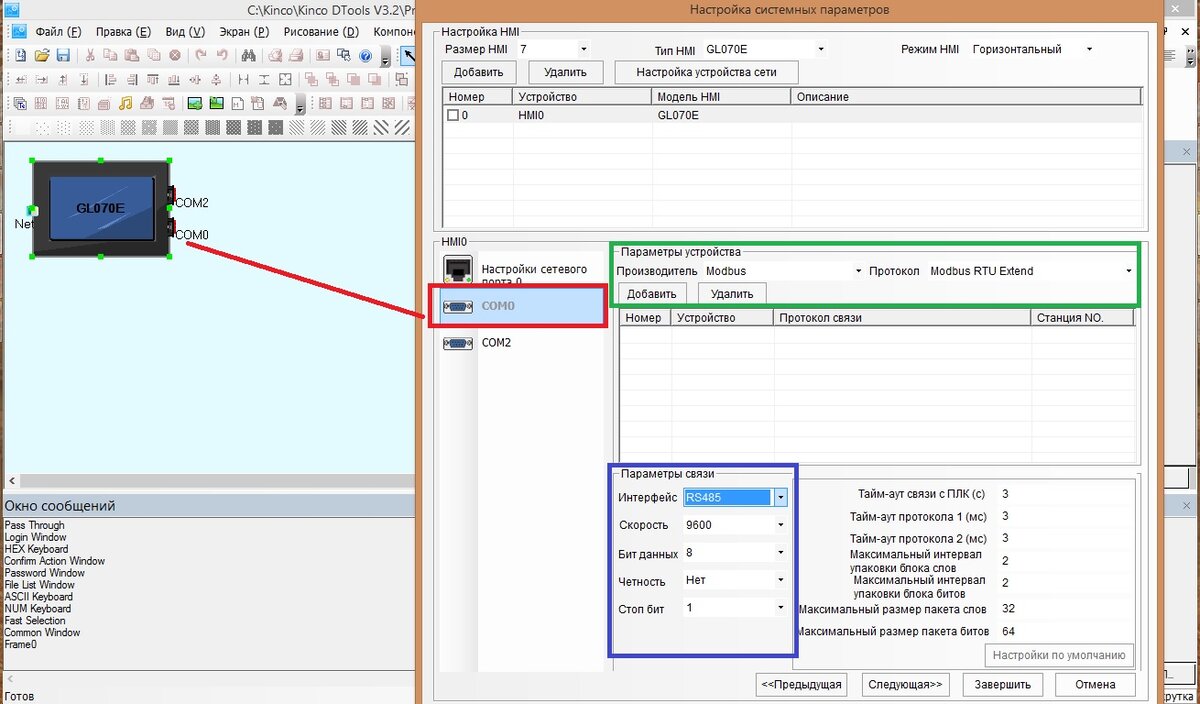Click the Станция NO. column header
This screenshot has height=704, width=1200.
click(1082, 318)
